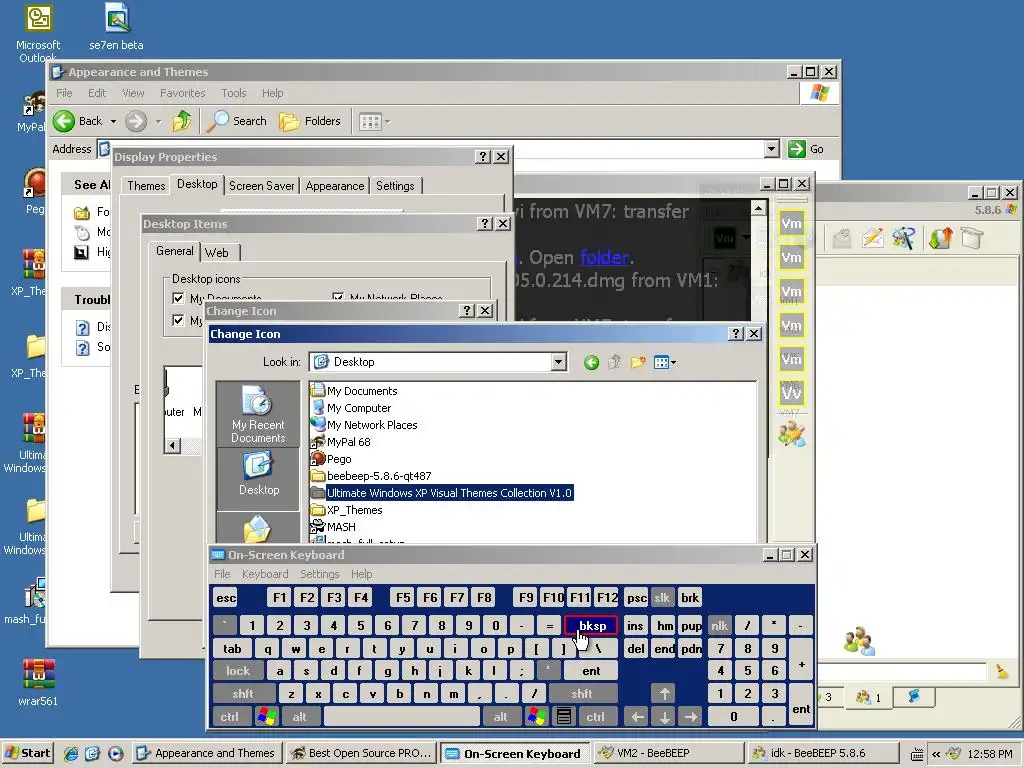Image resolution: width=1024 pixels, height=768 pixels.
Task: Select beebeep-5.8.6-qt487 folder
Action: 372,475
